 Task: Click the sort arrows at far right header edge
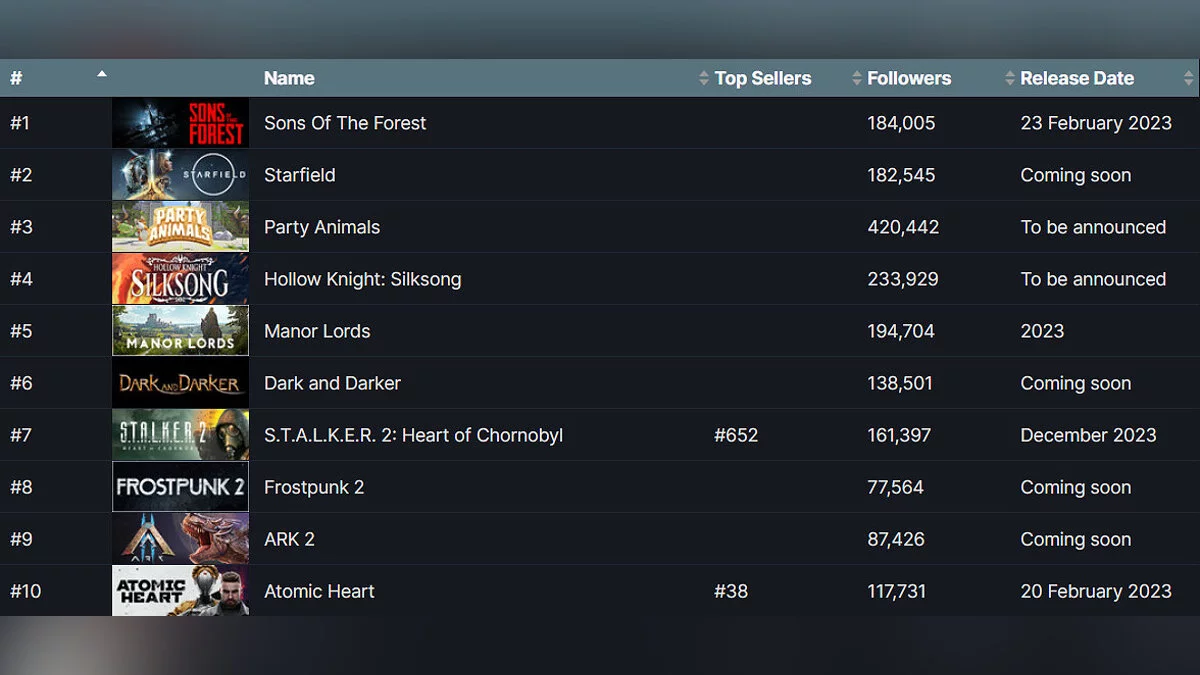(1188, 78)
